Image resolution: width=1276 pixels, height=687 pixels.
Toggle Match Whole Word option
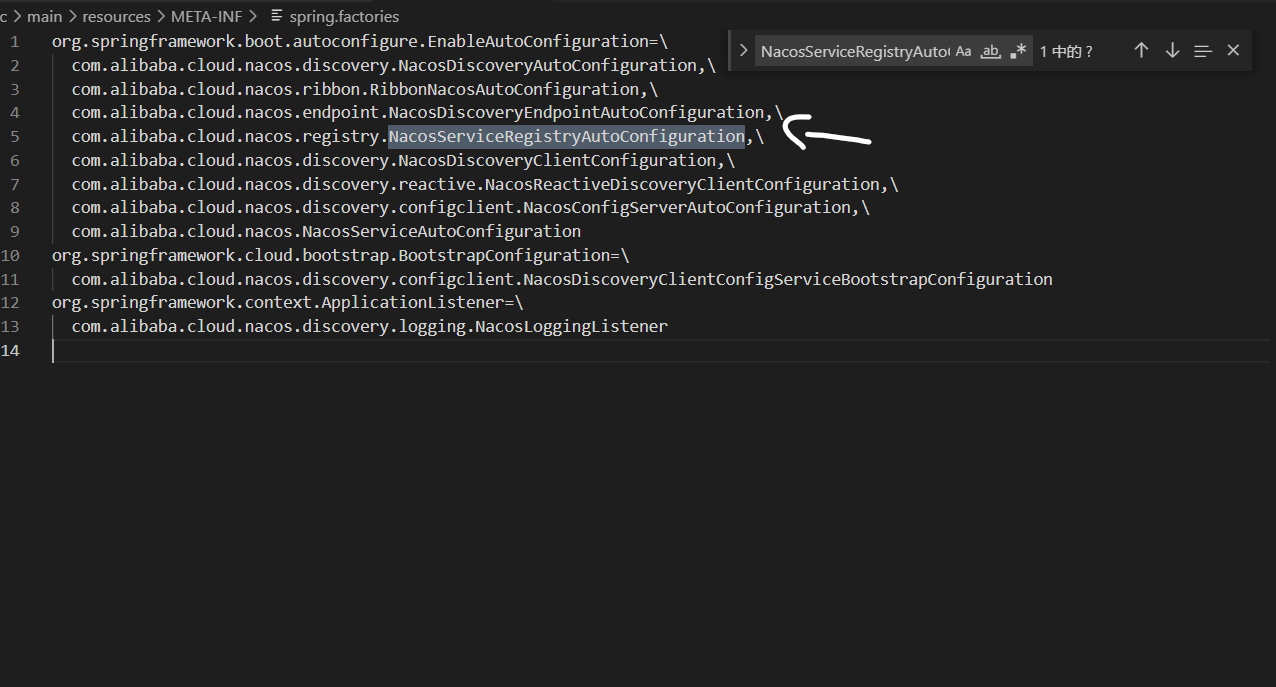[990, 51]
